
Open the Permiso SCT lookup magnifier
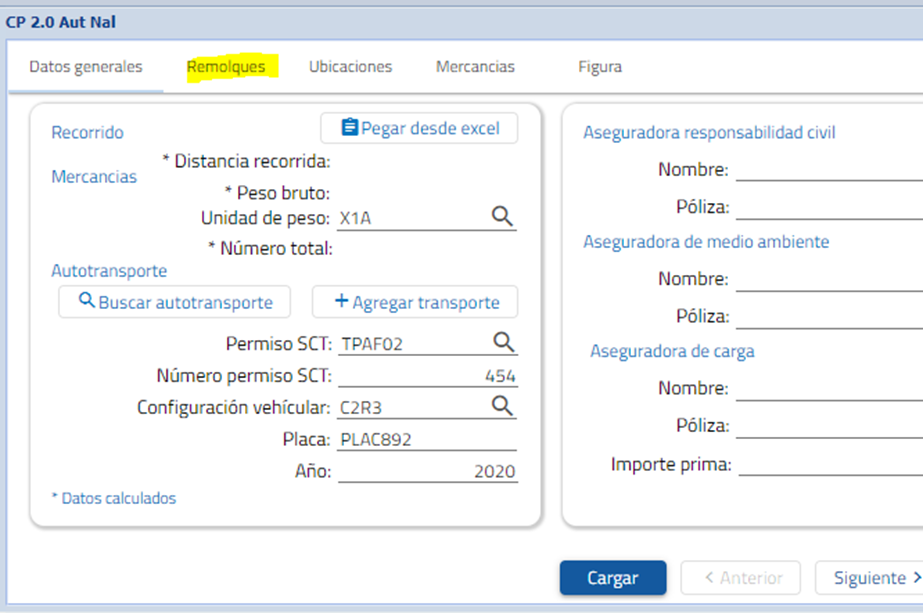pos(502,343)
